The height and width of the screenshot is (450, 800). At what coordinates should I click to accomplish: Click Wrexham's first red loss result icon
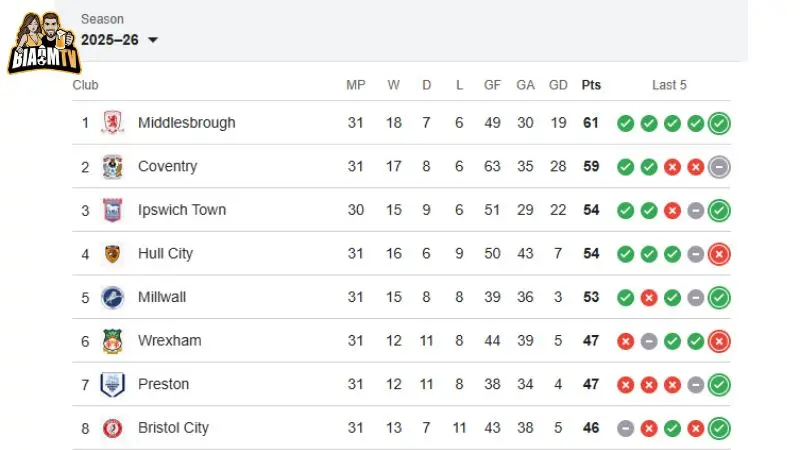(625, 341)
